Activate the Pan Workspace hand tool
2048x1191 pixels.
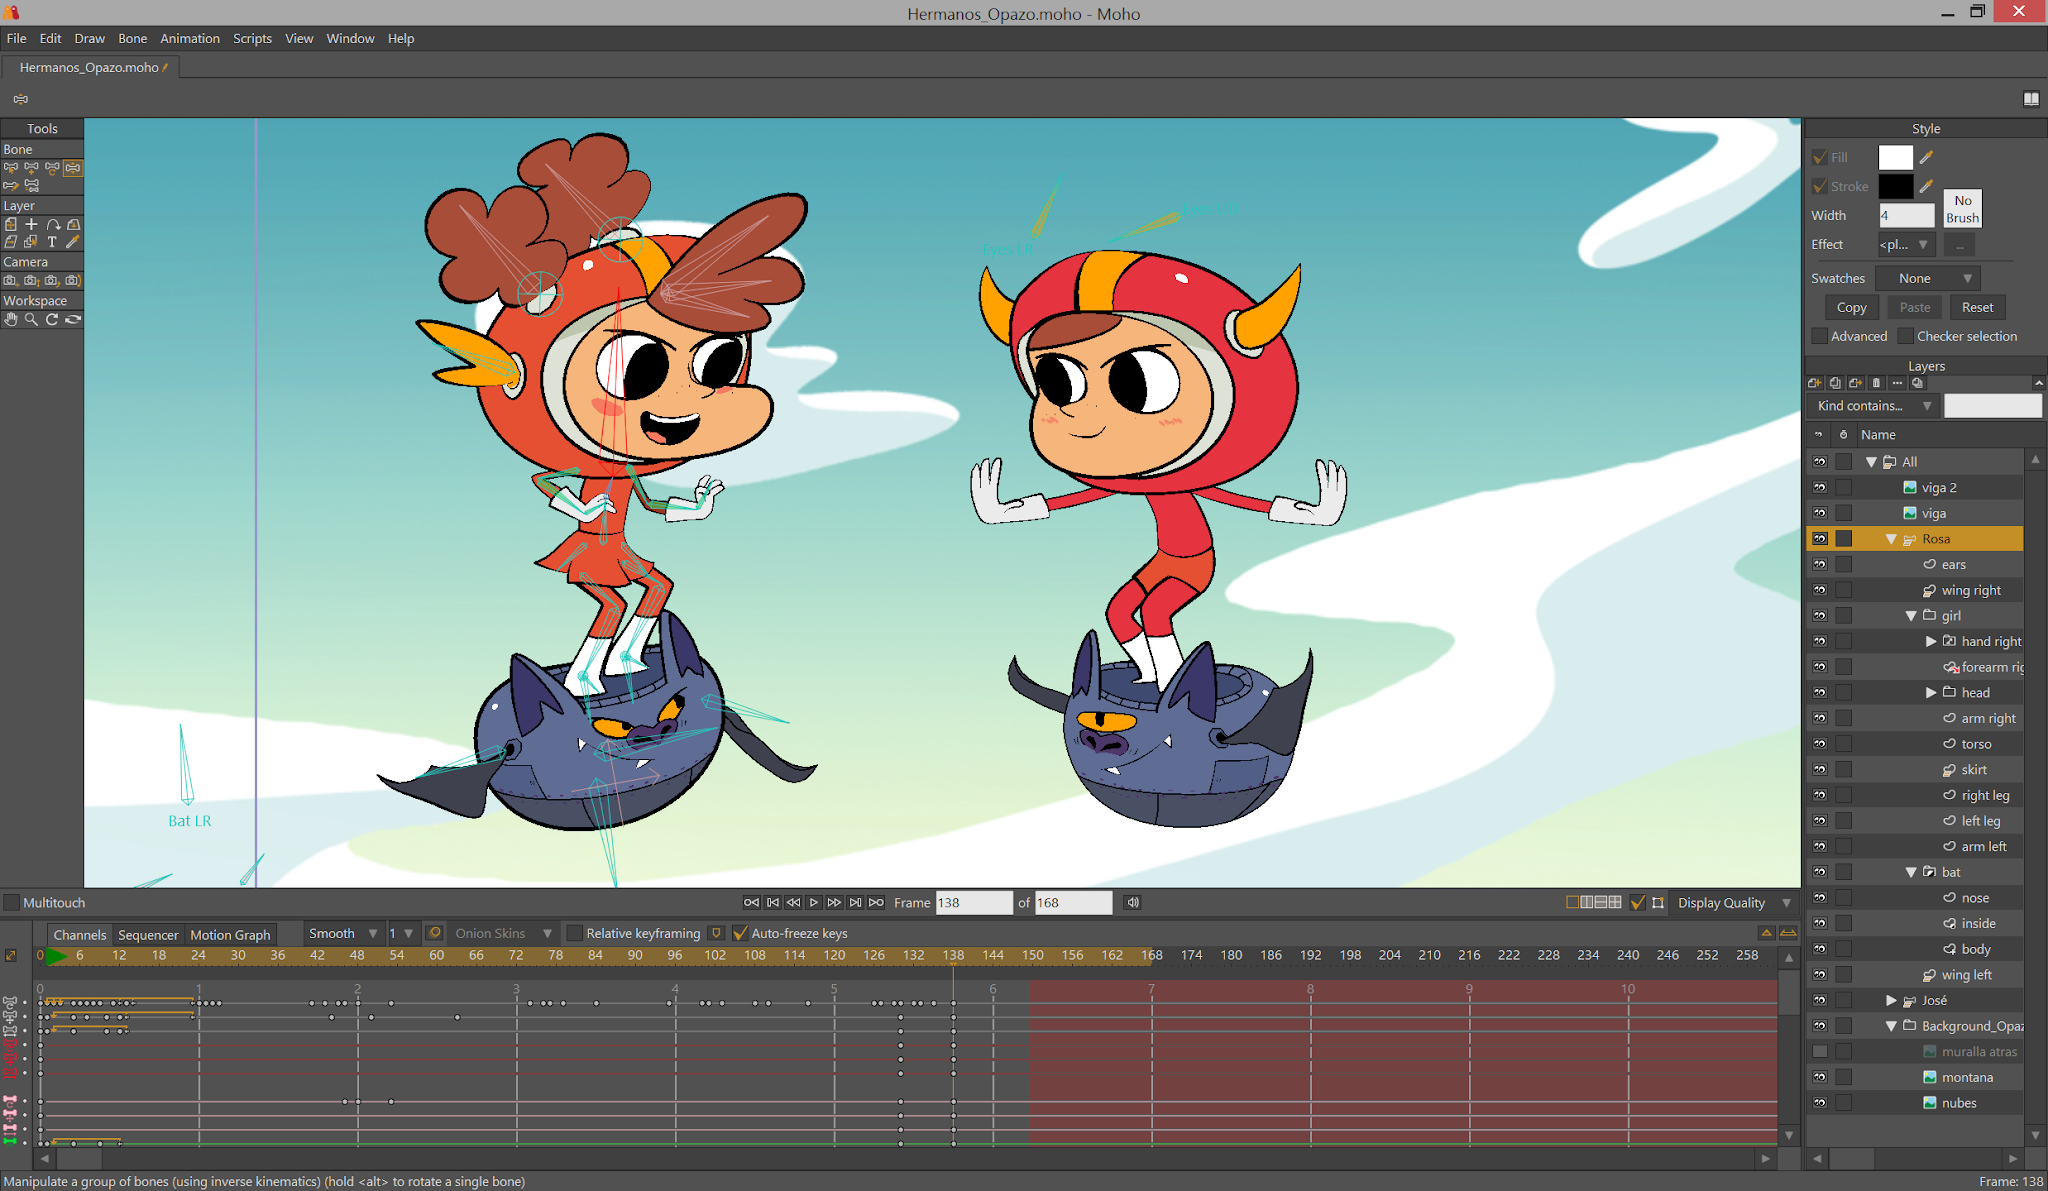(10, 320)
